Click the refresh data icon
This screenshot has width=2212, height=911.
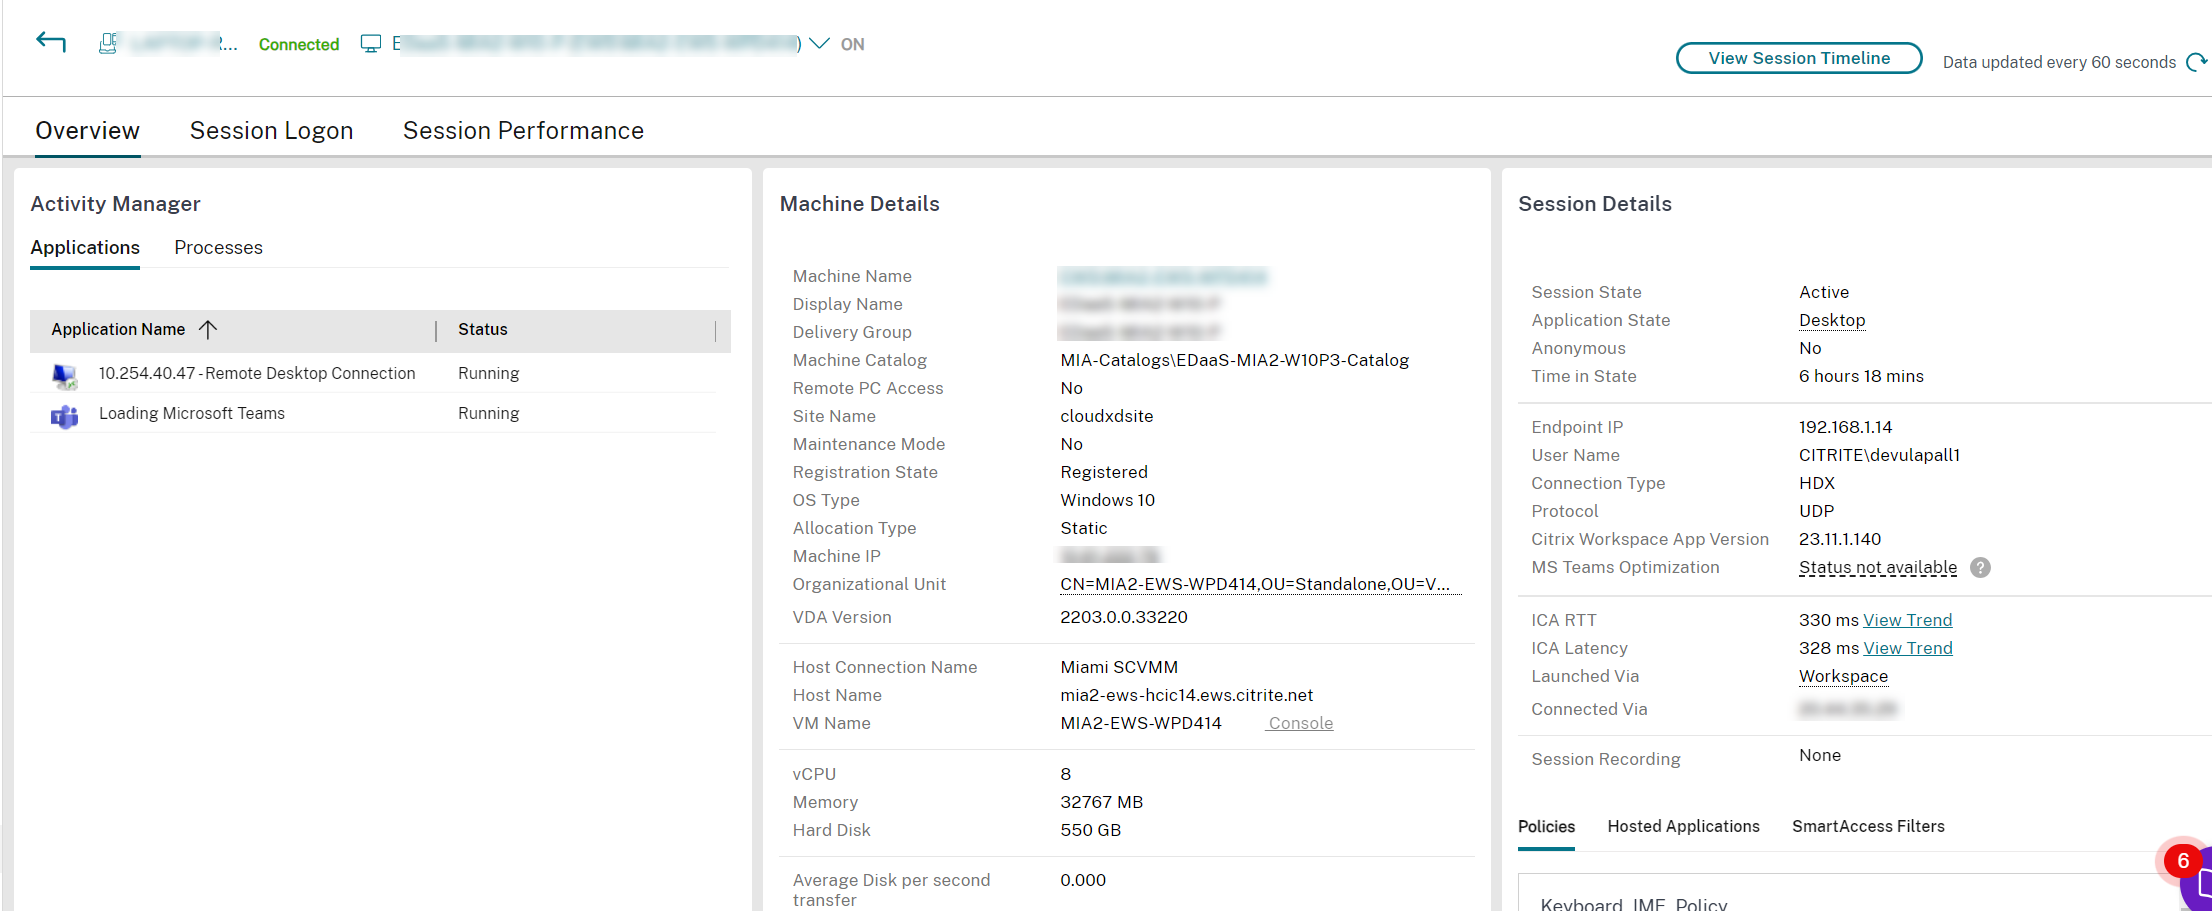pos(2196,62)
